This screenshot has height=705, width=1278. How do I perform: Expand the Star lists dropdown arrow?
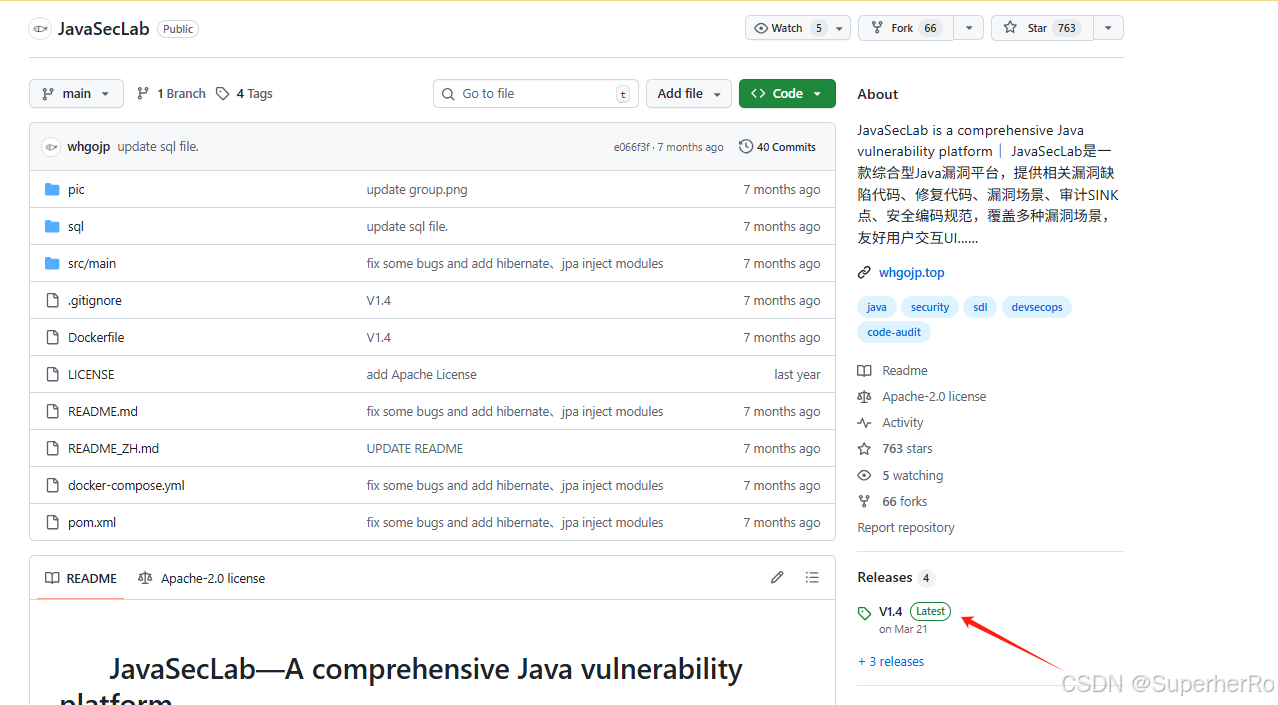pyautogui.click(x=1108, y=28)
